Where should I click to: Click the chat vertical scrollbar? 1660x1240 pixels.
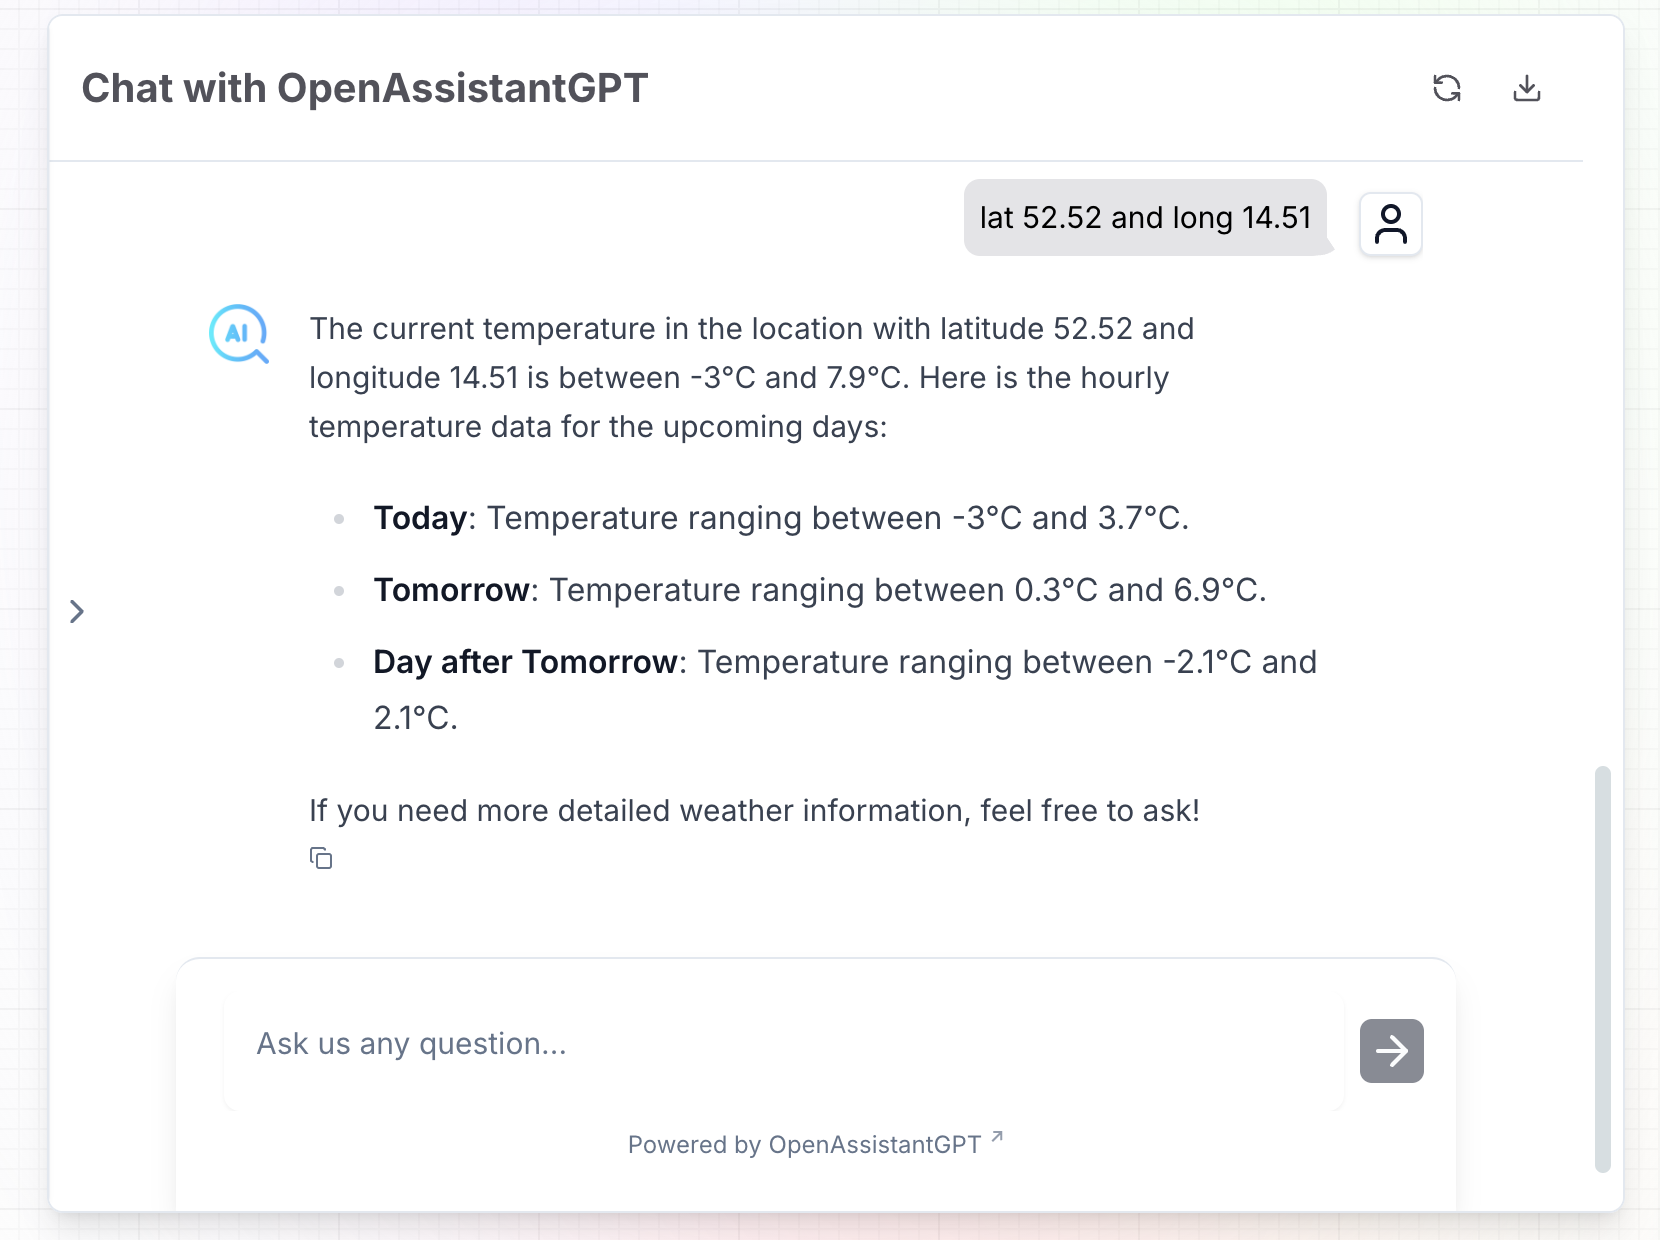click(1602, 968)
